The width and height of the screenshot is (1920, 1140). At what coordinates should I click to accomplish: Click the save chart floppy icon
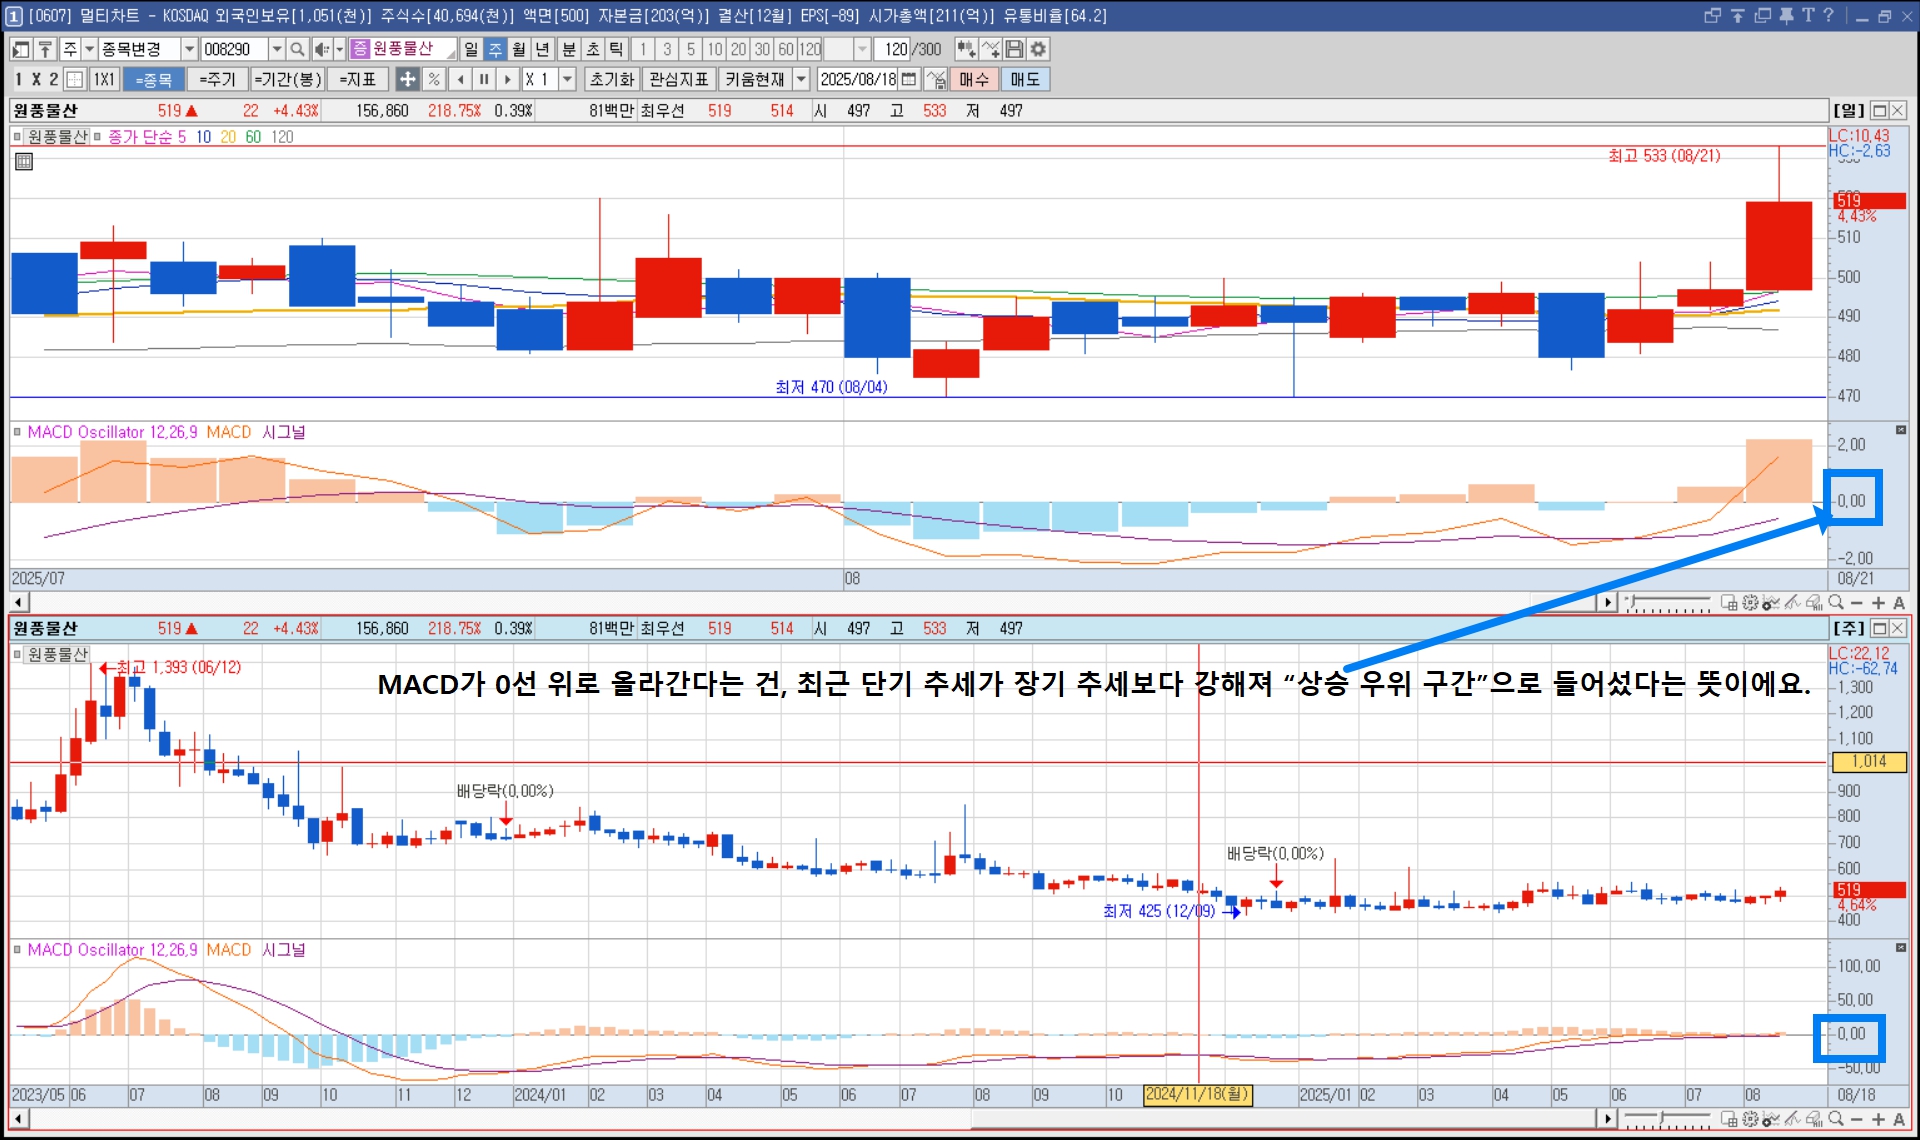[x=1014, y=49]
